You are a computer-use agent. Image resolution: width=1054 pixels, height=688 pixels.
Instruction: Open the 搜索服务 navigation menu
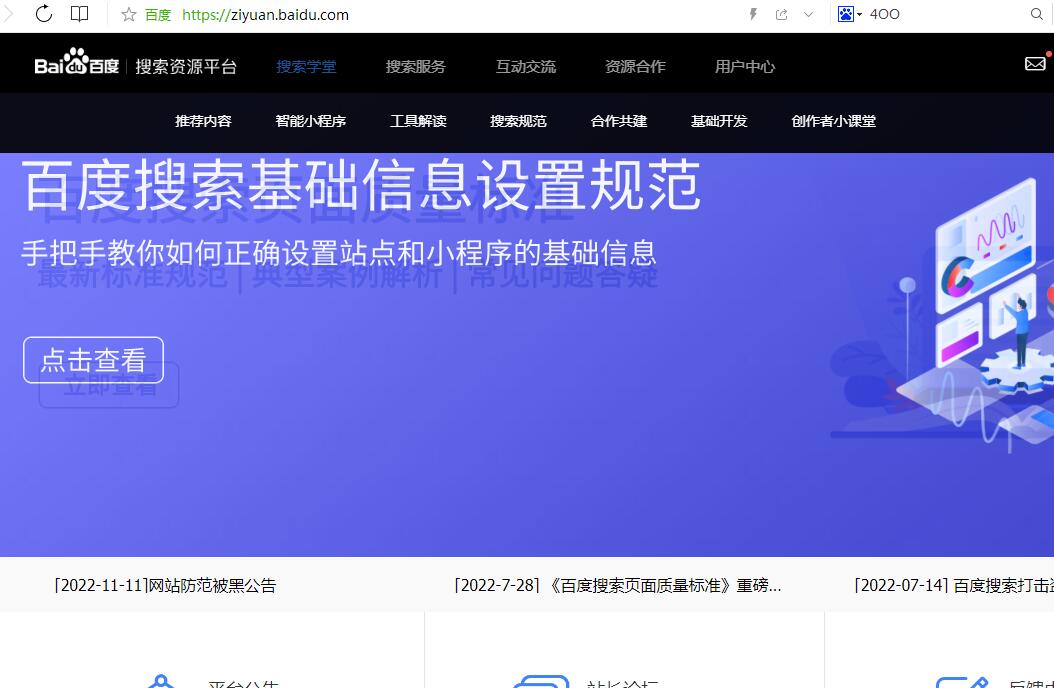[x=415, y=67]
